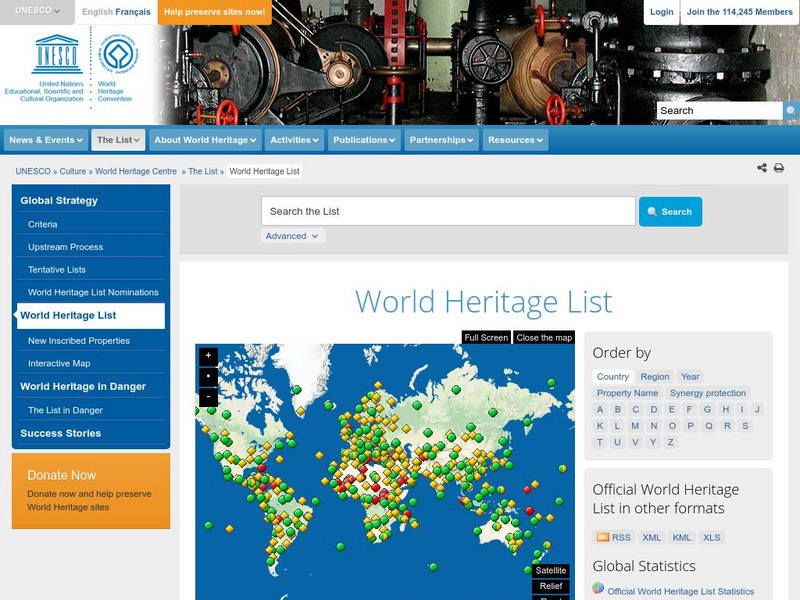Switch map to Relief view

pos(551,587)
